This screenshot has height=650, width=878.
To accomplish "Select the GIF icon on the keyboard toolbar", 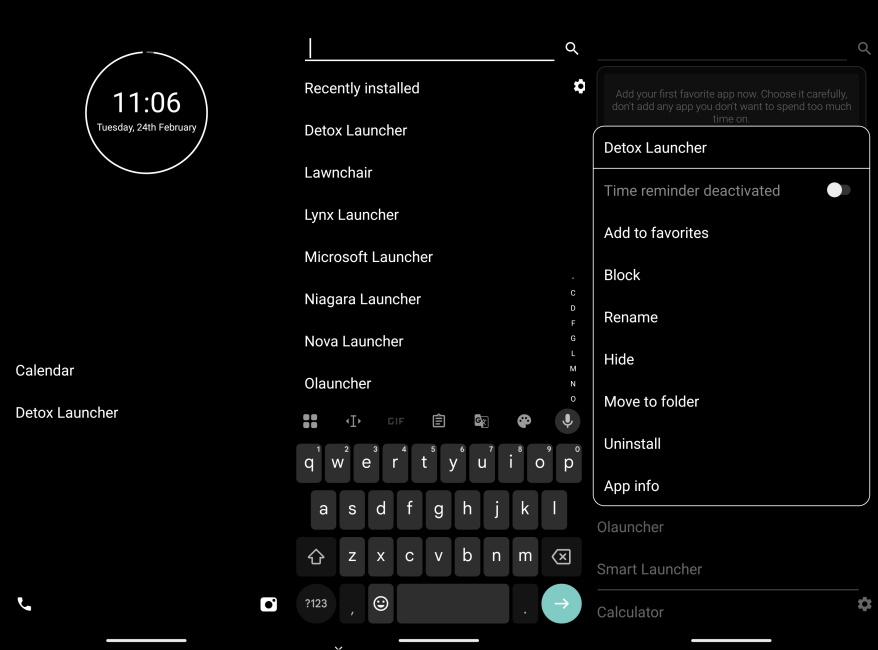I will (x=395, y=420).
